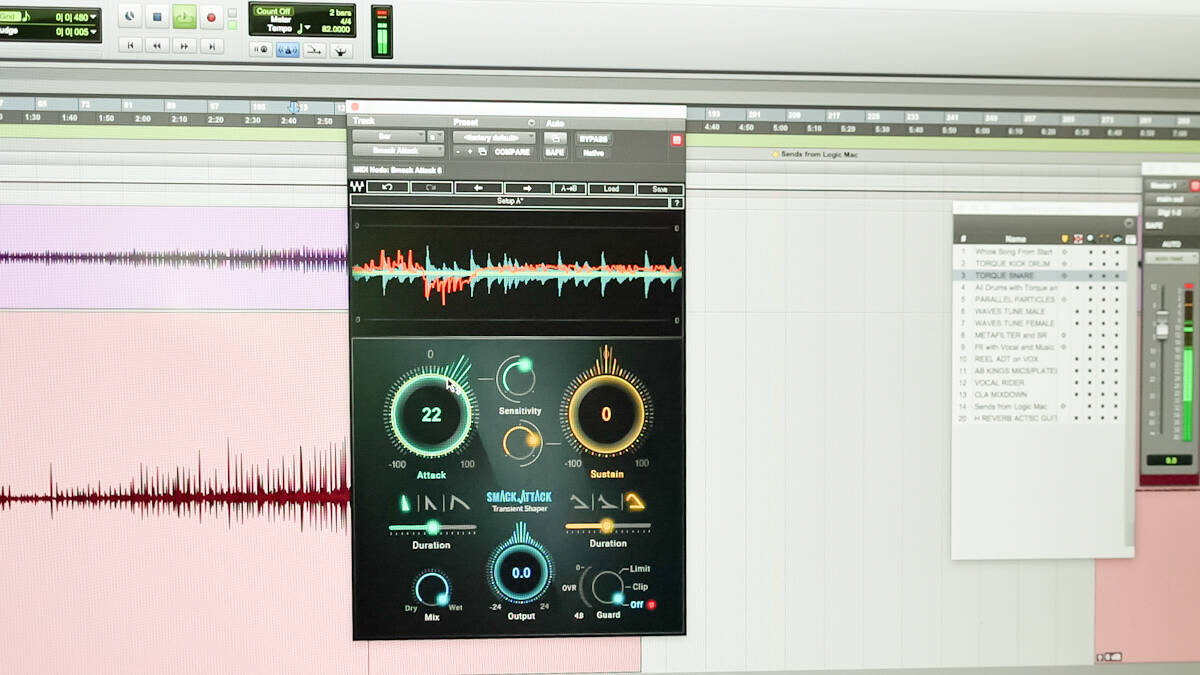Screen dimensions: 1200x675
Task: Click the Return to Zero transport button
Action: (130, 45)
